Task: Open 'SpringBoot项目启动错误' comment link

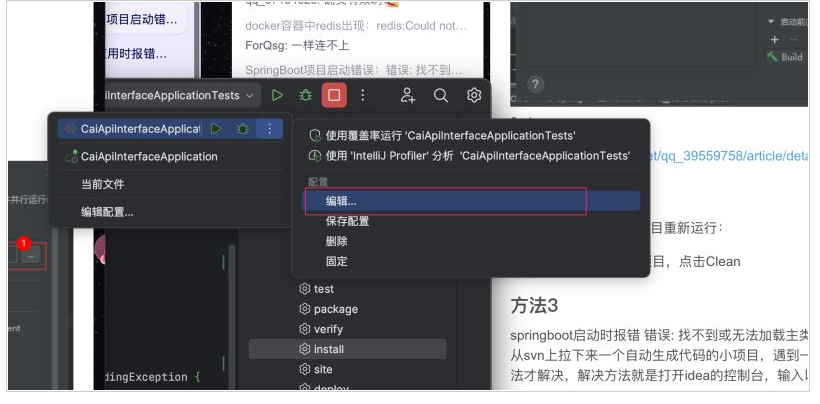Action: [354, 70]
